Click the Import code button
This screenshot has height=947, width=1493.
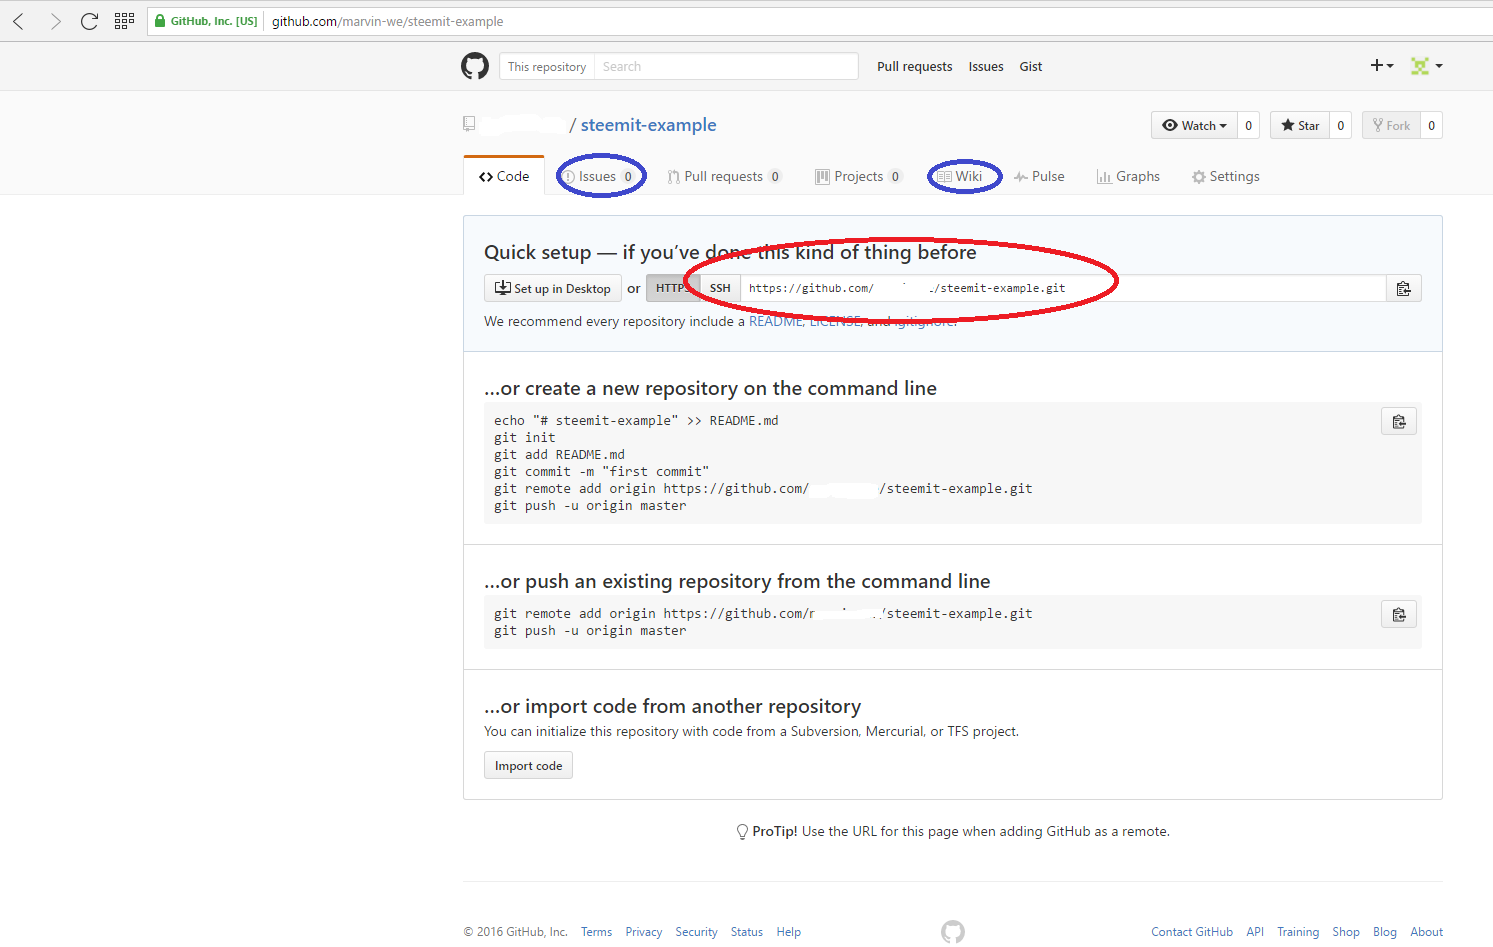tap(528, 765)
